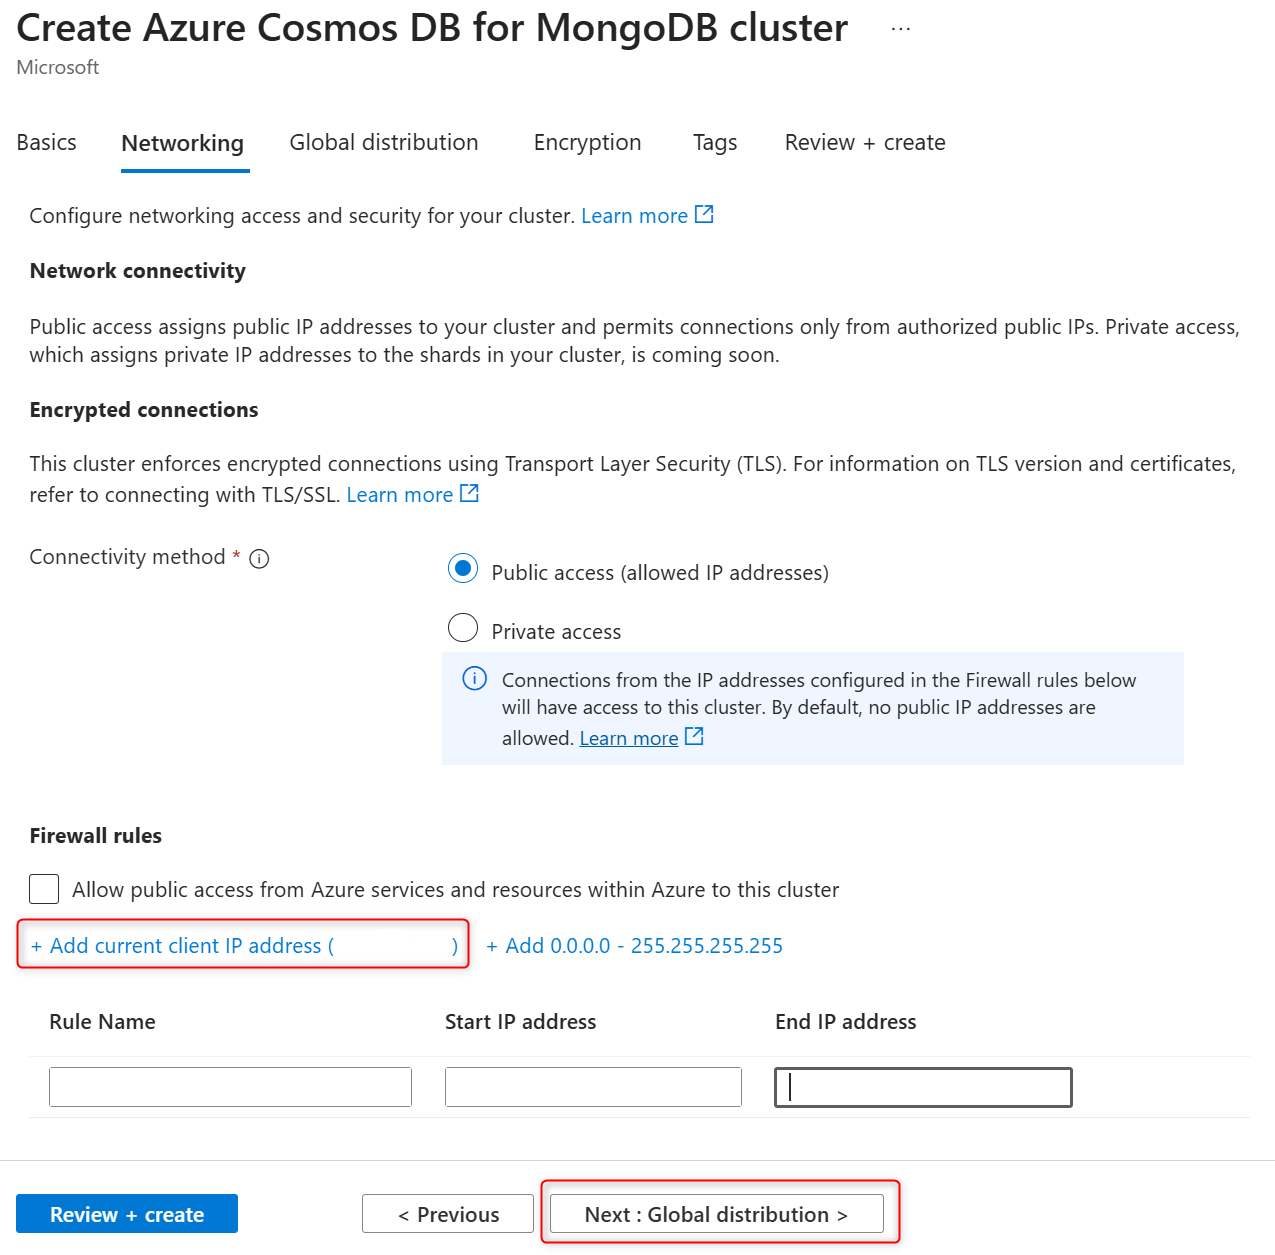Click Add 0.0.0.0 - 255.255.255.255 link
The height and width of the screenshot is (1255, 1275).
click(635, 946)
